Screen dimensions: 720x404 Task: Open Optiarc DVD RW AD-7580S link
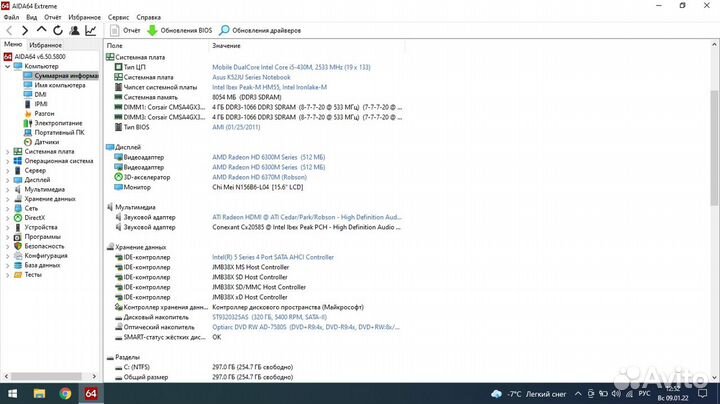click(x=306, y=327)
